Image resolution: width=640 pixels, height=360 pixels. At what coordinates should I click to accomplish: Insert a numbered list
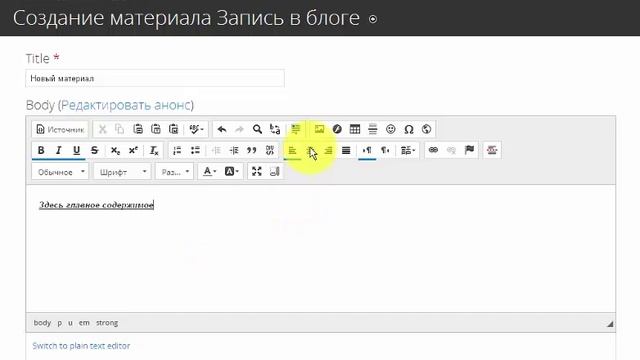pyautogui.click(x=177, y=150)
